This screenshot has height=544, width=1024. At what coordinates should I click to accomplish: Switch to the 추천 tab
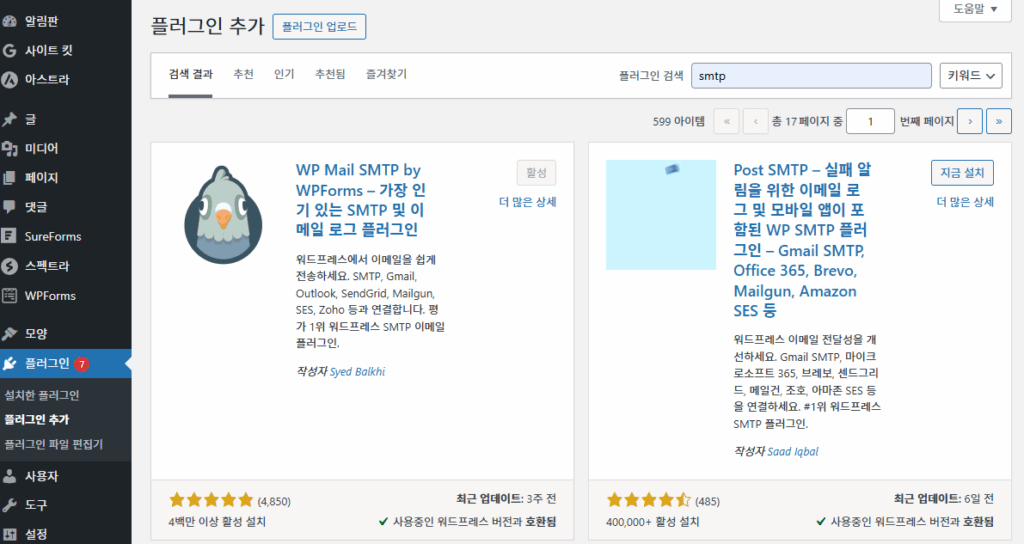click(244, 74)
